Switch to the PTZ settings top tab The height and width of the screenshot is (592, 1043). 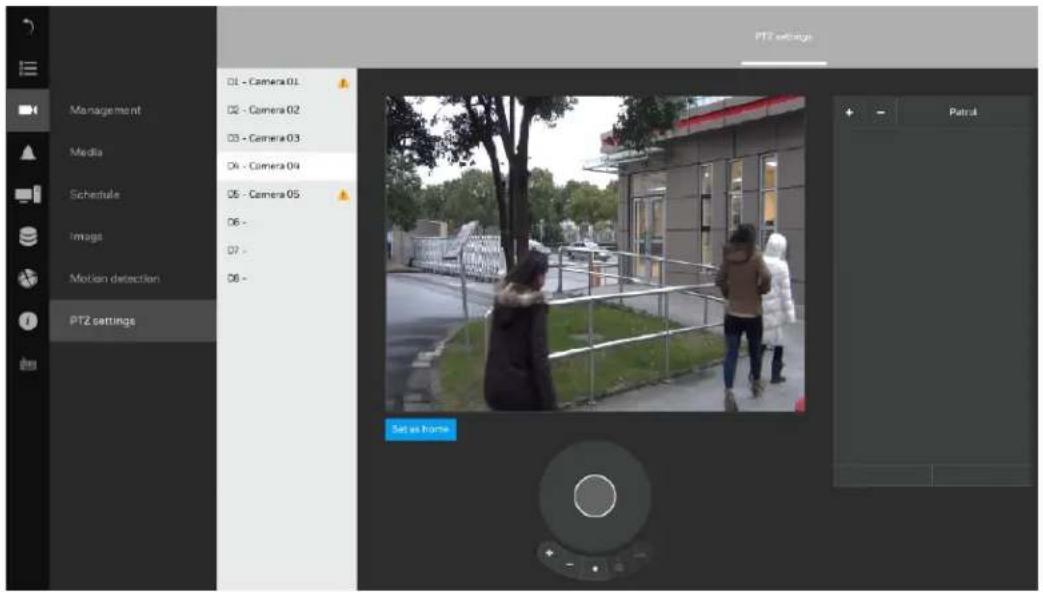tap(784, 37)
